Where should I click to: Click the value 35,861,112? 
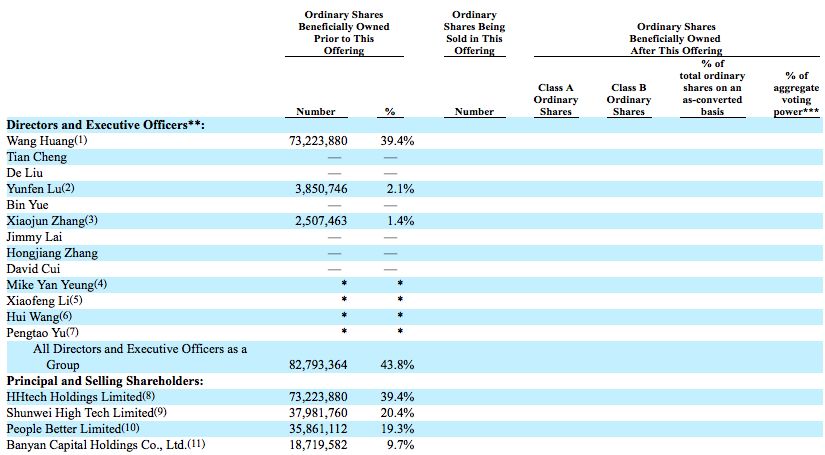318,429
